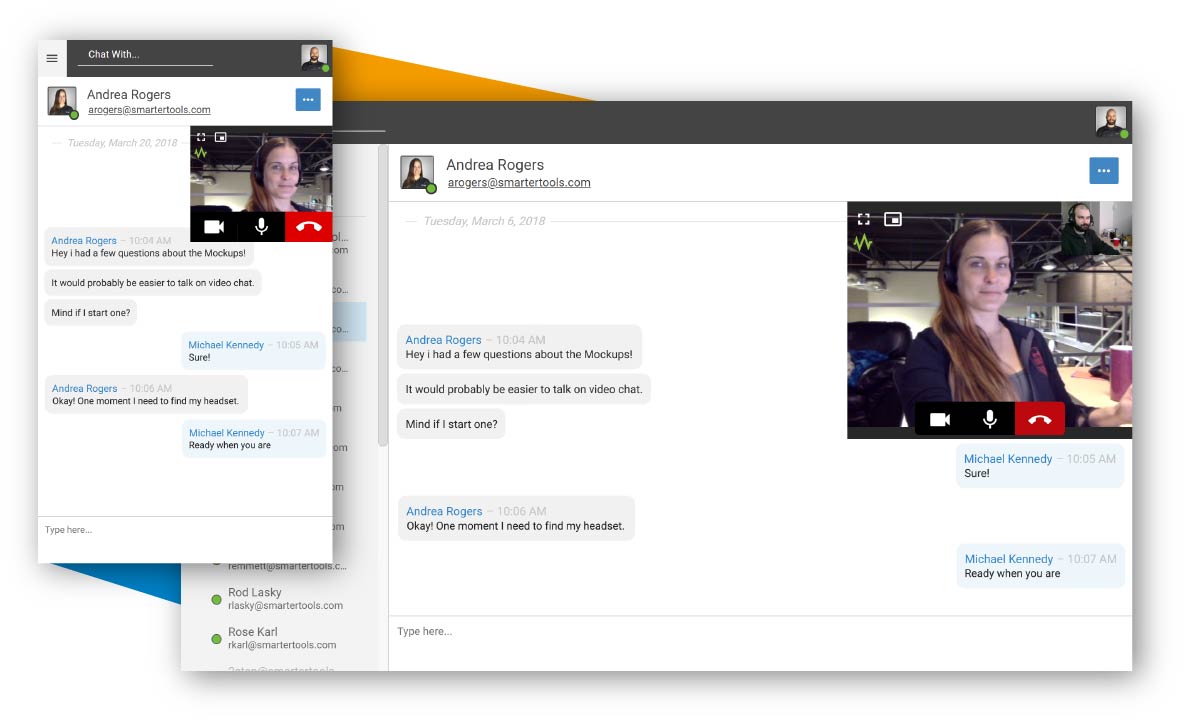Open more options button in large chat window
Viewport: 1184px width, 721px height.
pos(1103,171)
